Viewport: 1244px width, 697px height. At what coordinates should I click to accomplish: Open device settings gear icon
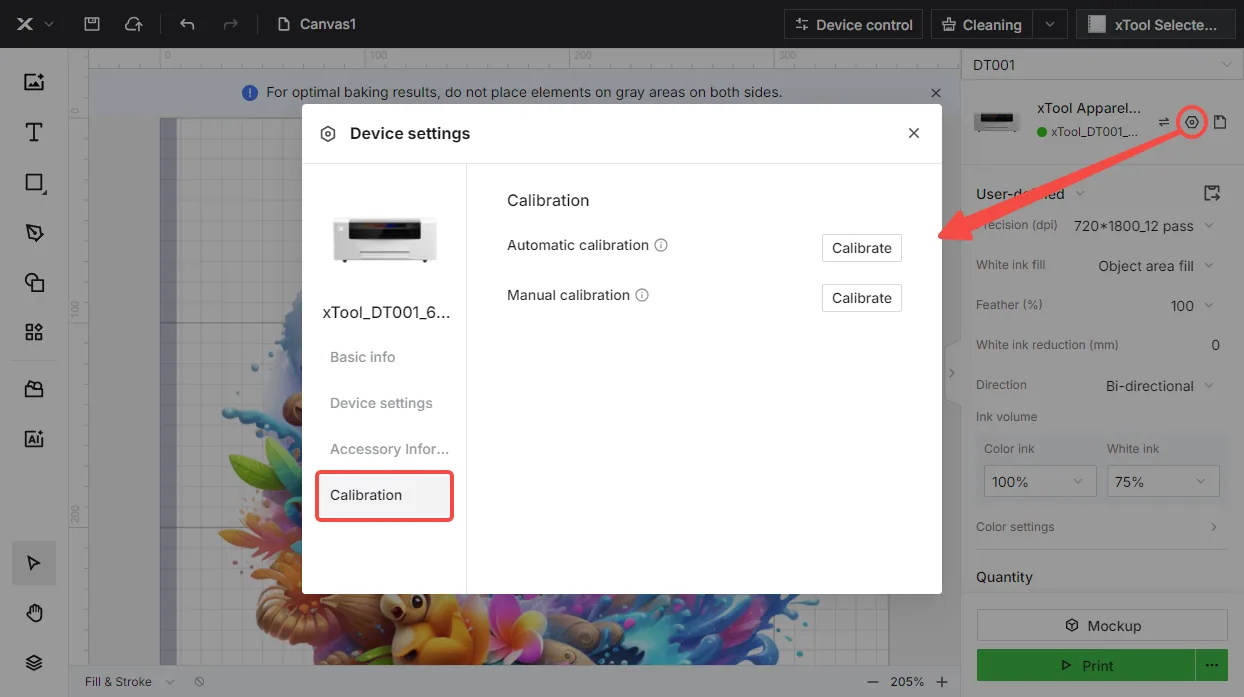point(1191,122)
